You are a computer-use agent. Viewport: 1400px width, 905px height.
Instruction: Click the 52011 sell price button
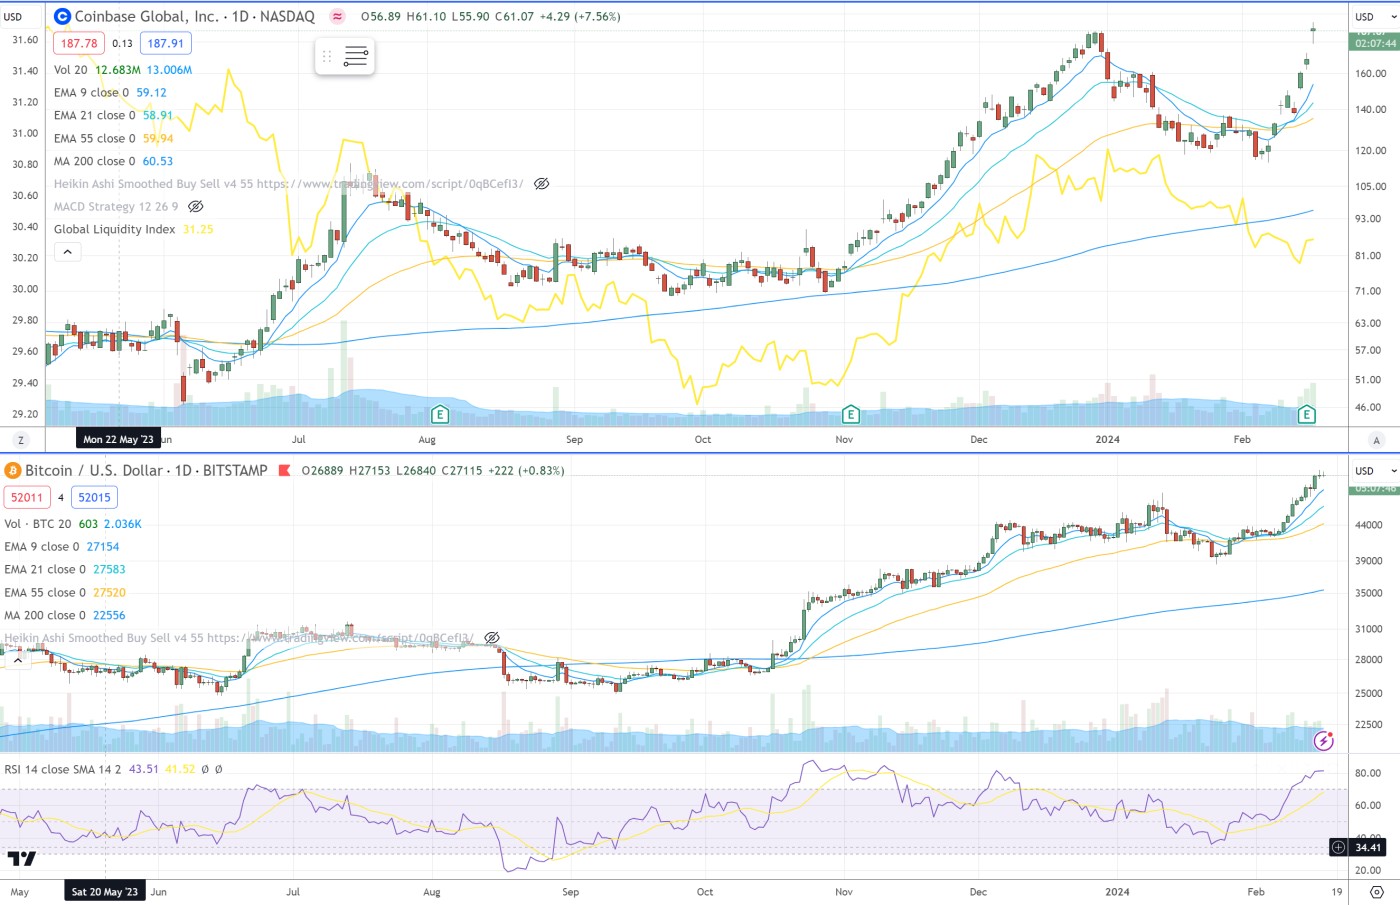click(27, 497)
